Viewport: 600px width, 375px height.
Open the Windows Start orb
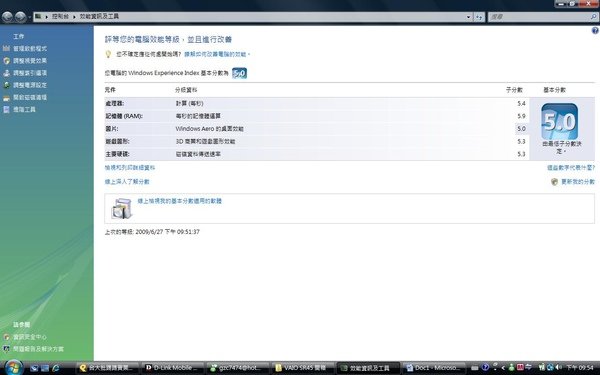click(x=14, y=367)
